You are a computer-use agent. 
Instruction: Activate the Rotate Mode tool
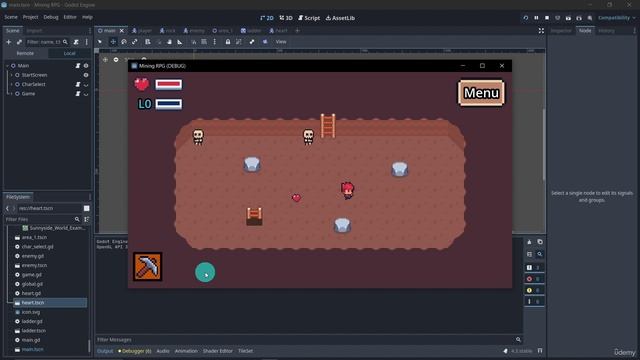click(124, 42)
